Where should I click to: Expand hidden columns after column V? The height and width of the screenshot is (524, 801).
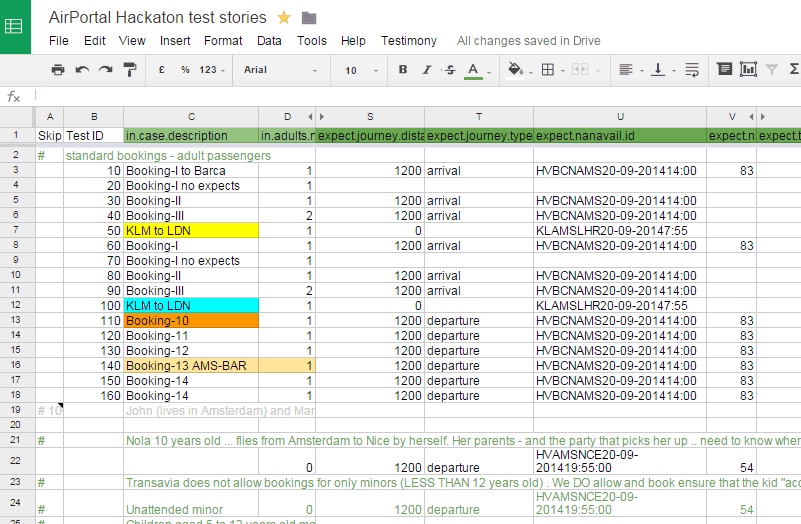click(751, 117)
